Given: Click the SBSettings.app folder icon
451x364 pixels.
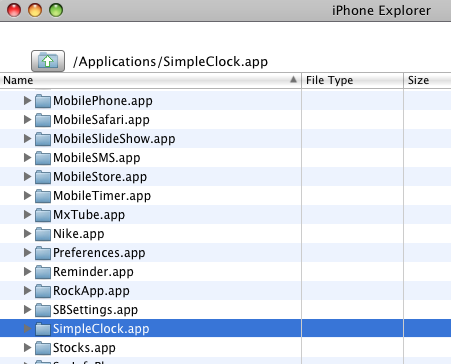Looking at the screenshot, I should (x=43, y=310).
